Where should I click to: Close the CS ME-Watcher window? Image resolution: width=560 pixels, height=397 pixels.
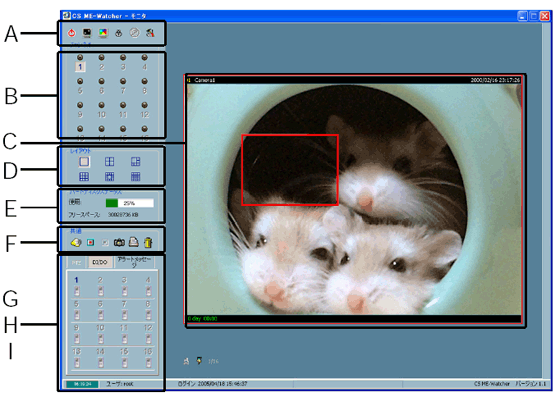pos(545,16)
